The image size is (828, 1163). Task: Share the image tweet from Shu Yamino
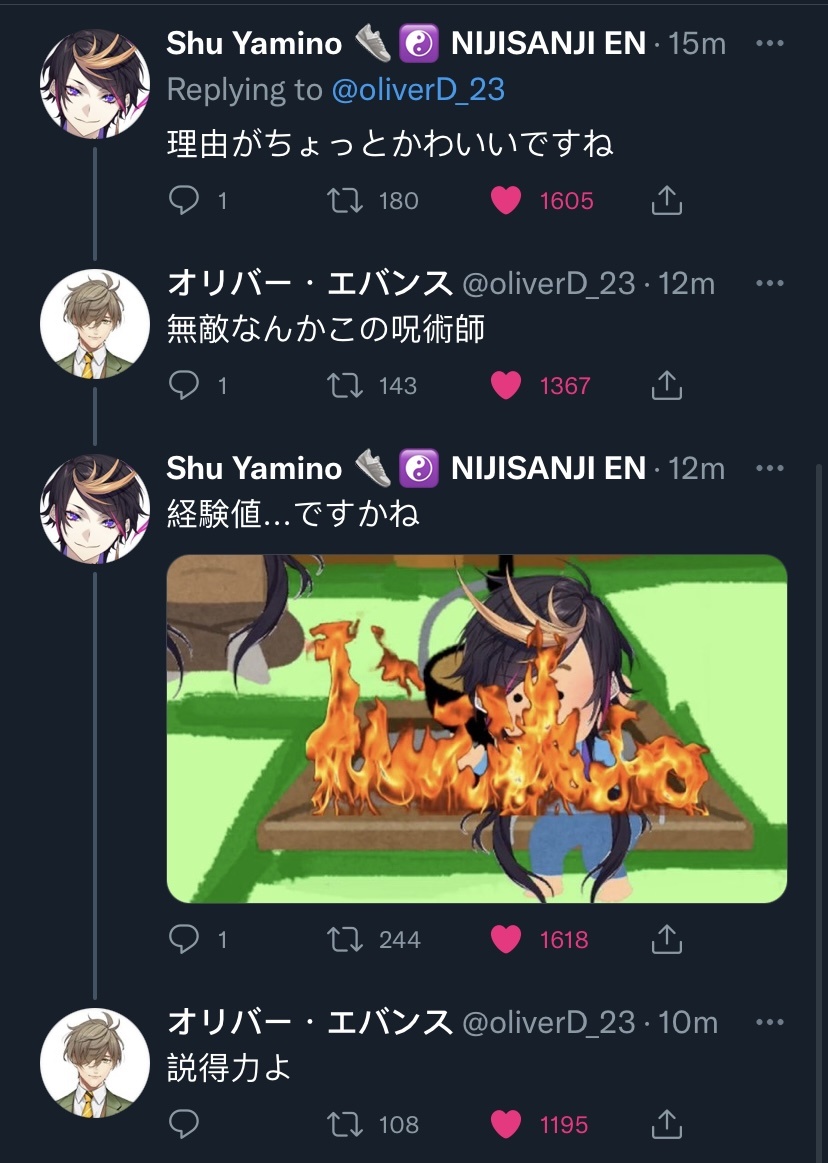coord(666,939)
